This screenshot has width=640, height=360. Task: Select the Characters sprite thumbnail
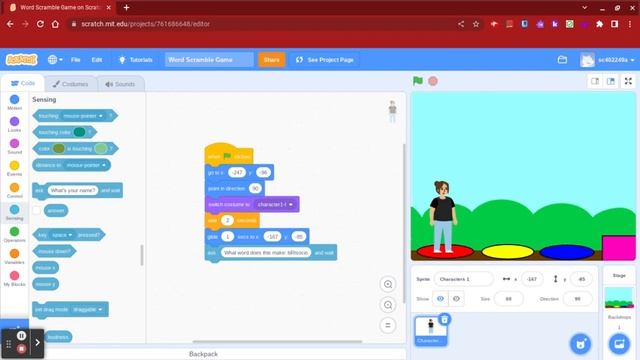(430, 331)
